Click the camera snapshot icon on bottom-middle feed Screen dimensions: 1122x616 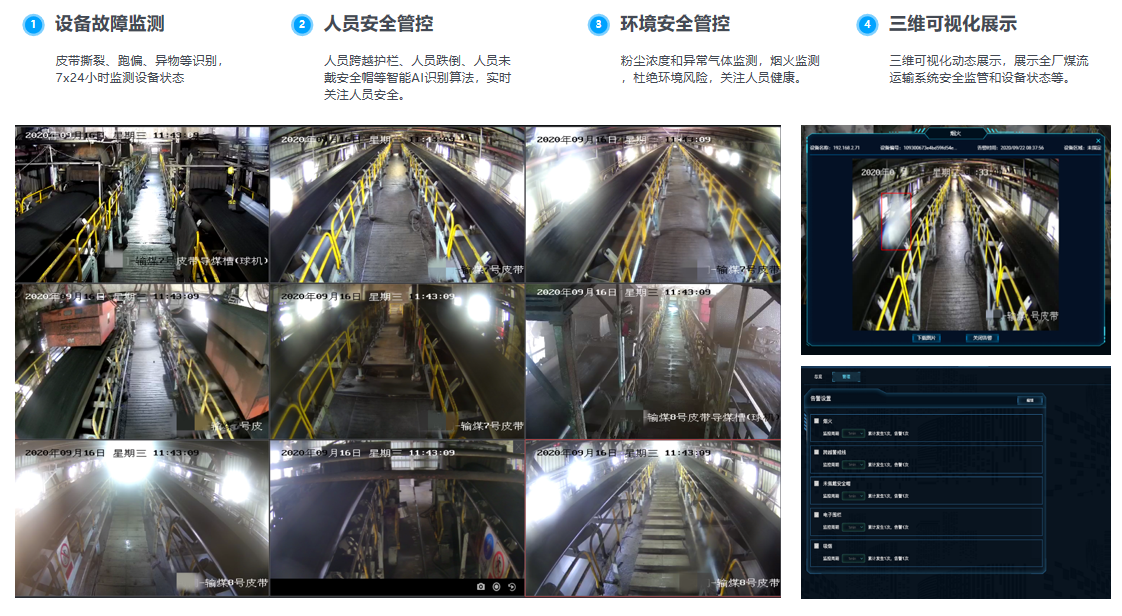point(480,587)
